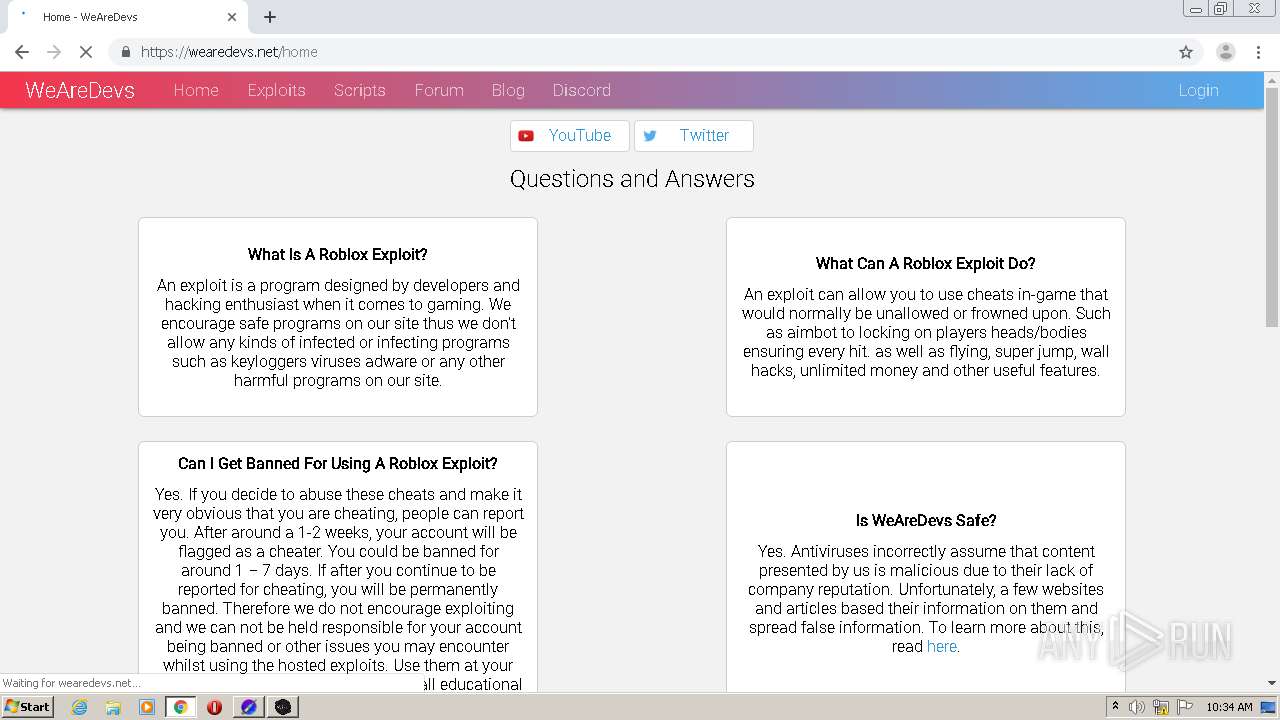
Task: Click the volume speaker tray icon
Action: (x=1137, y=707)
